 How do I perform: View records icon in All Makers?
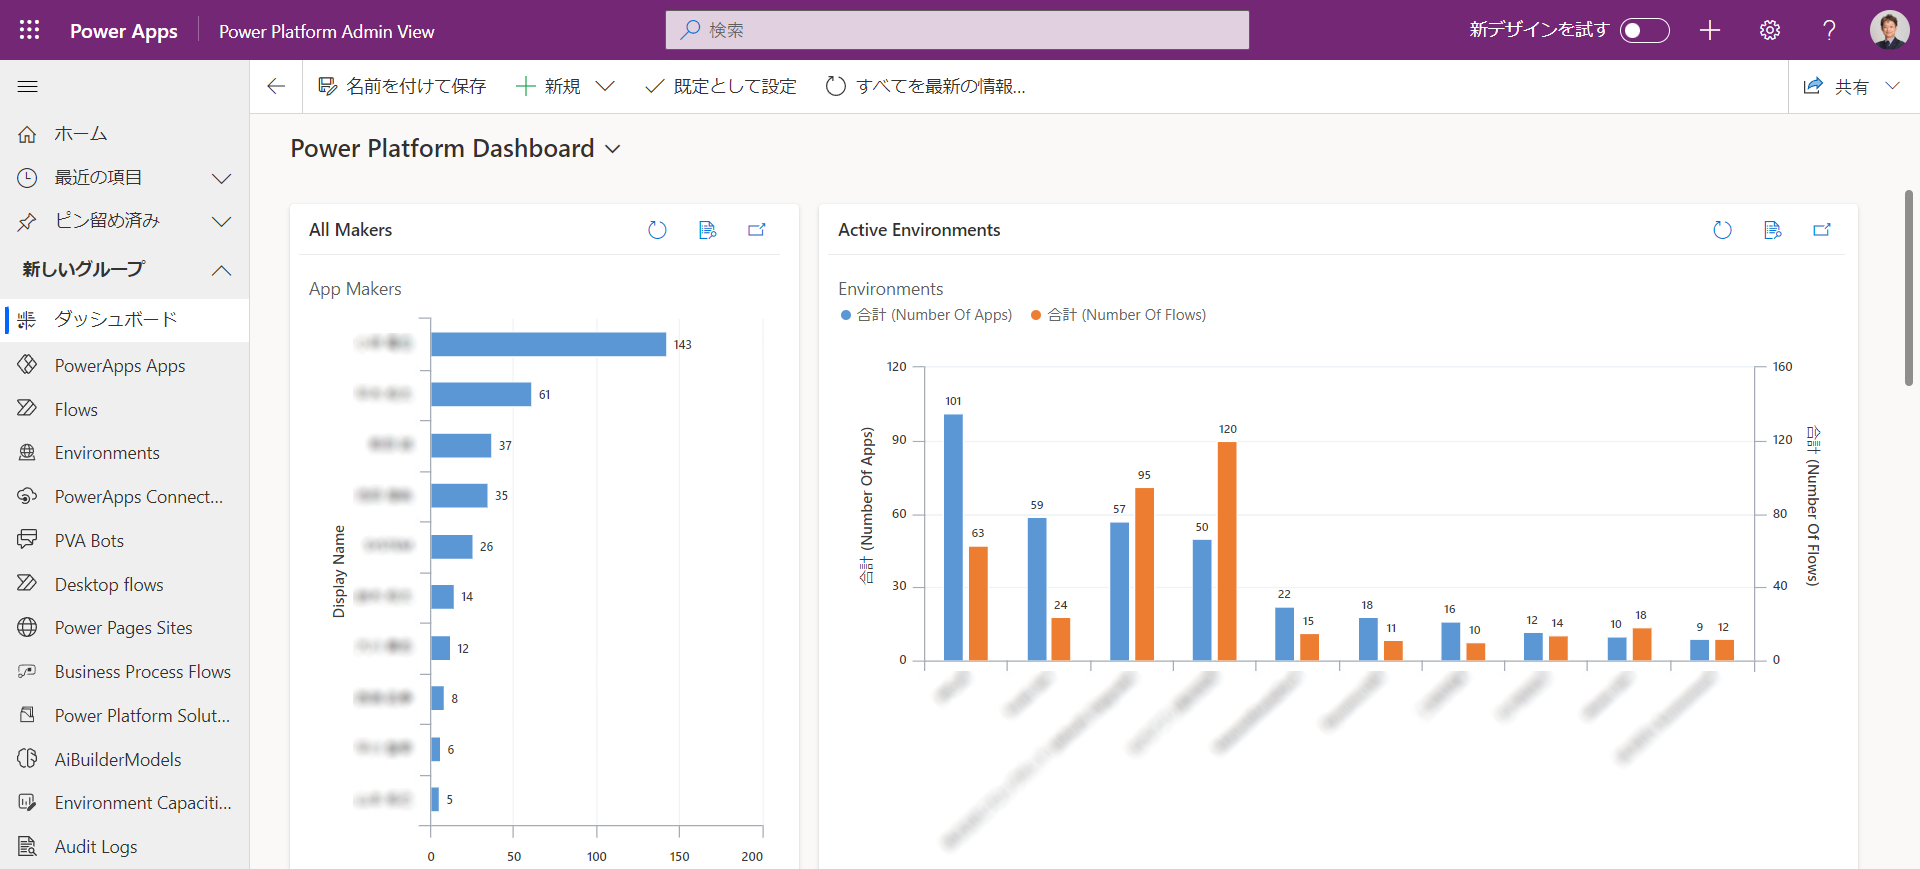pos(707,230)
